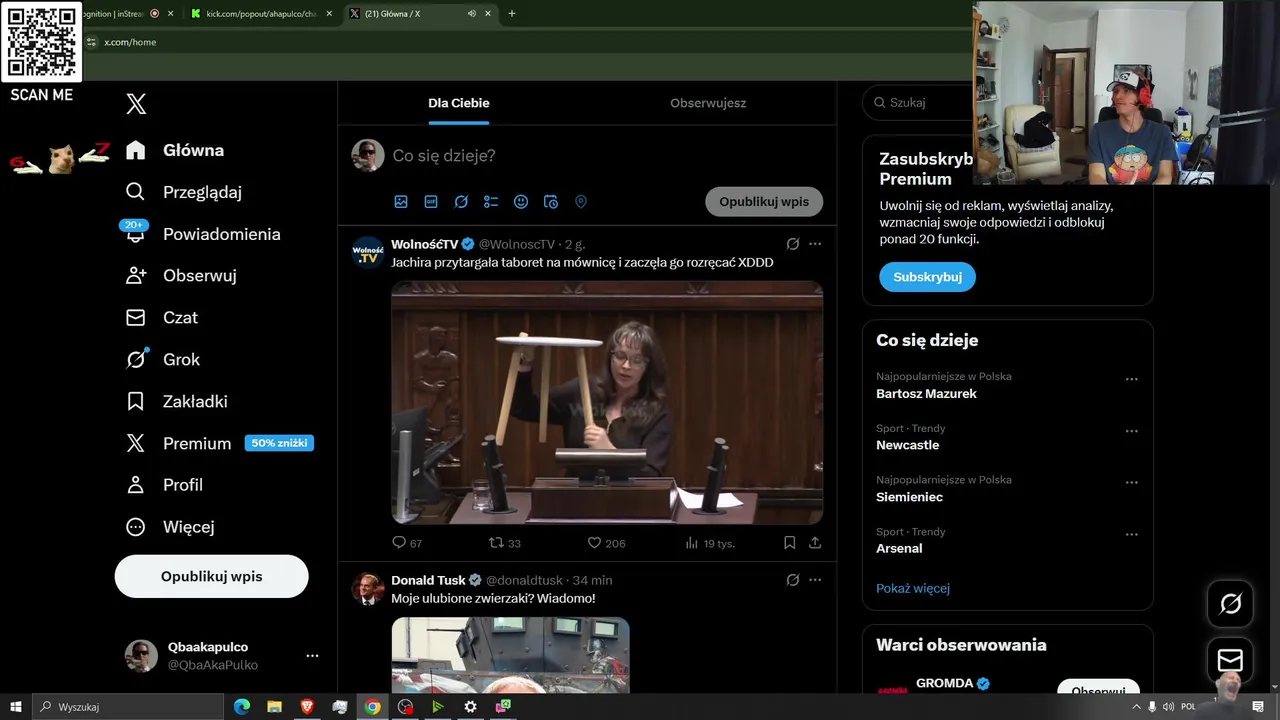Open the site info icon in address bar
1280x720 pixels.
tap(91, 42)
